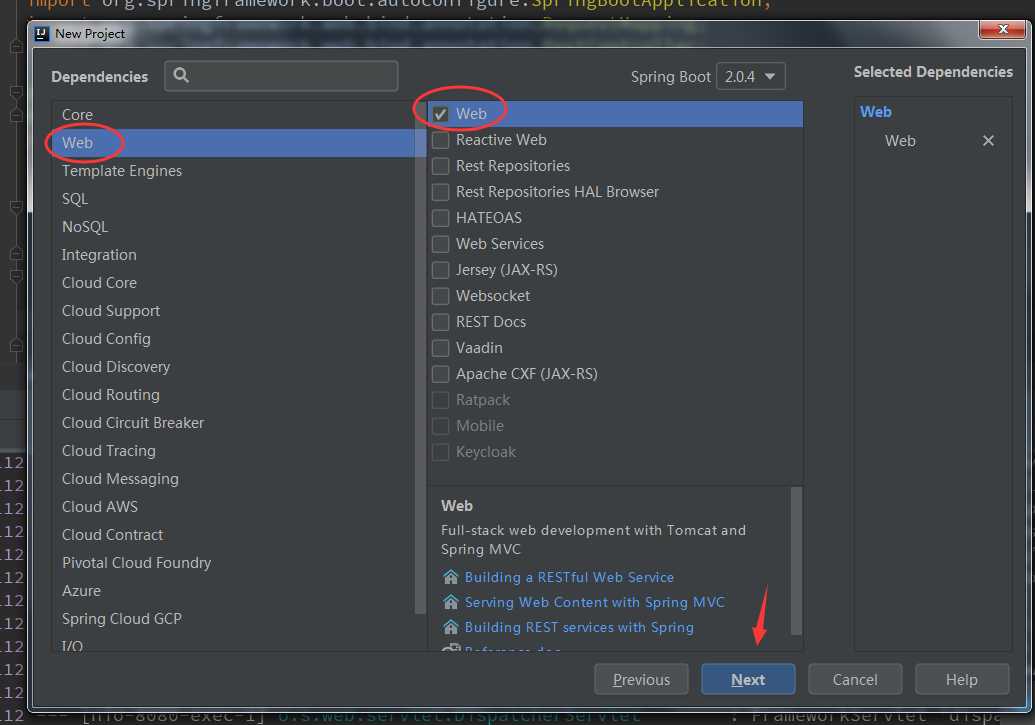This screenshot has height=725, width=1035.
Task: Tick the Vaadin checkbox
Action: (x=440, y=348)
